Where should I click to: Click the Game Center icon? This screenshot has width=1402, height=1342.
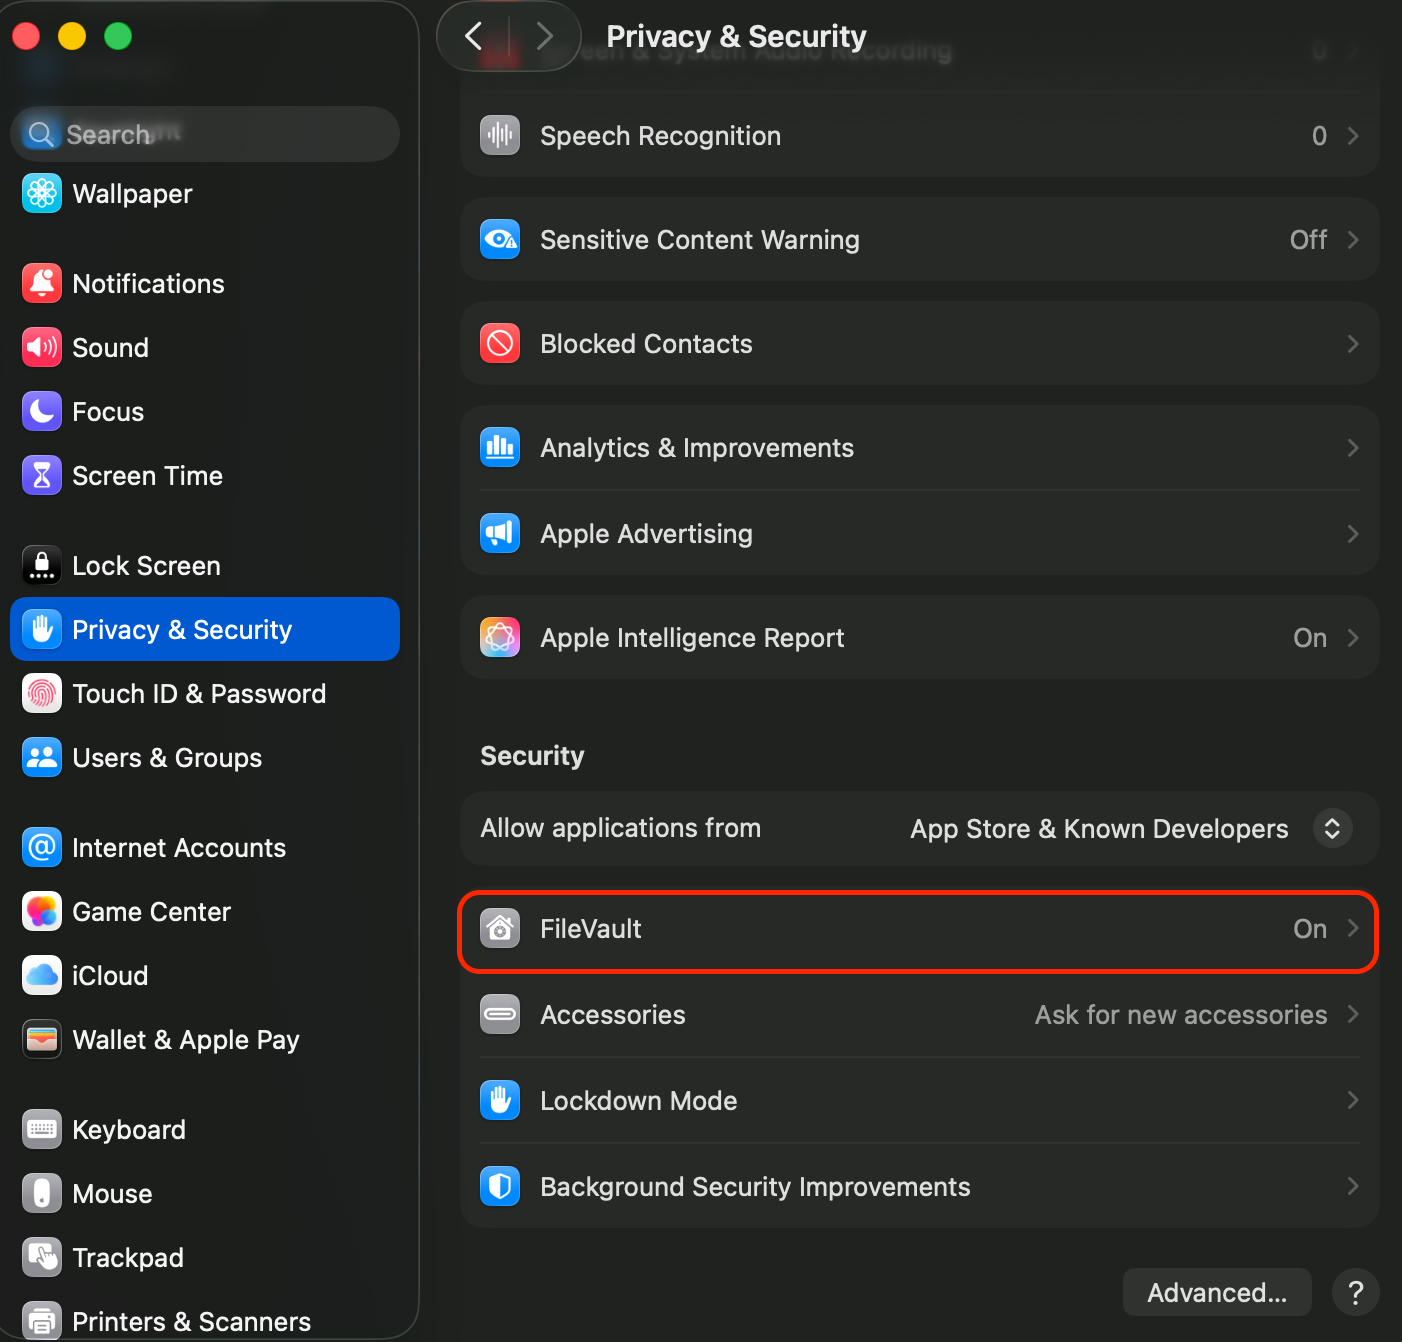point(42,912)
